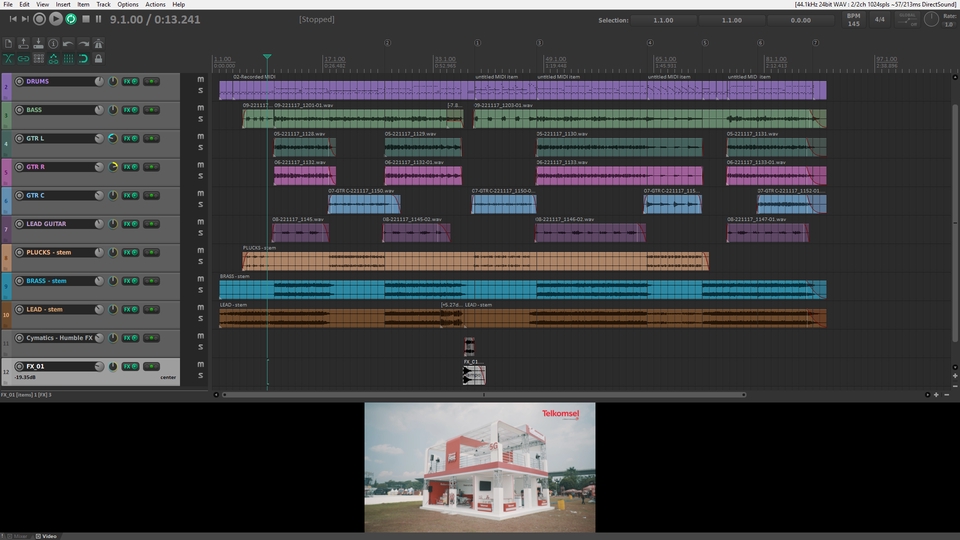
Task: Open the View menu
Action: pyautogui.click(x=42, y=4)
